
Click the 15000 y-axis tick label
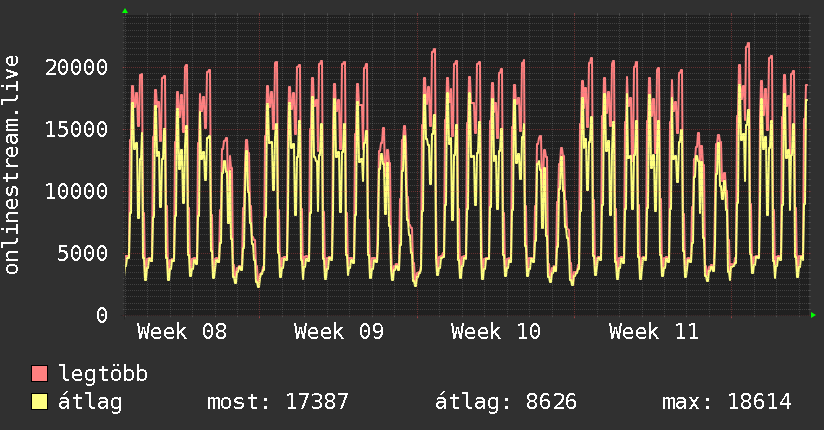(x=76, y=129)
